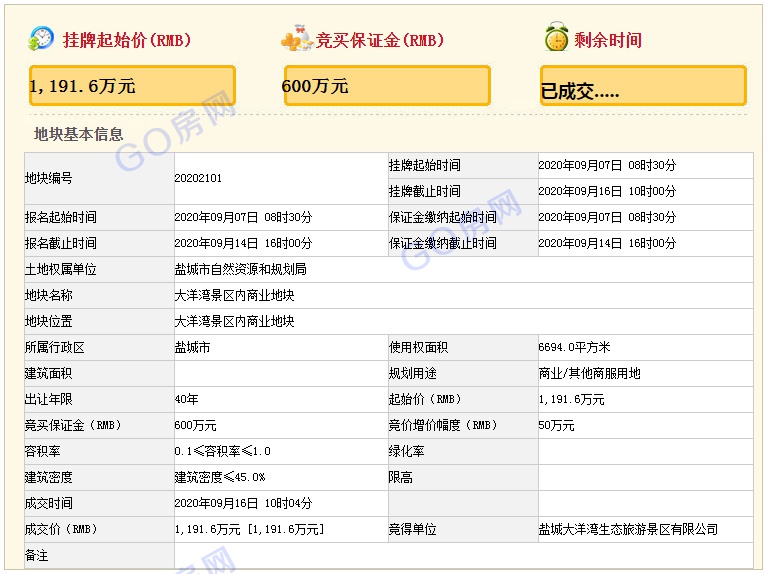
Task: Click the 备注 remarks row label
Action: click(37, 555)
